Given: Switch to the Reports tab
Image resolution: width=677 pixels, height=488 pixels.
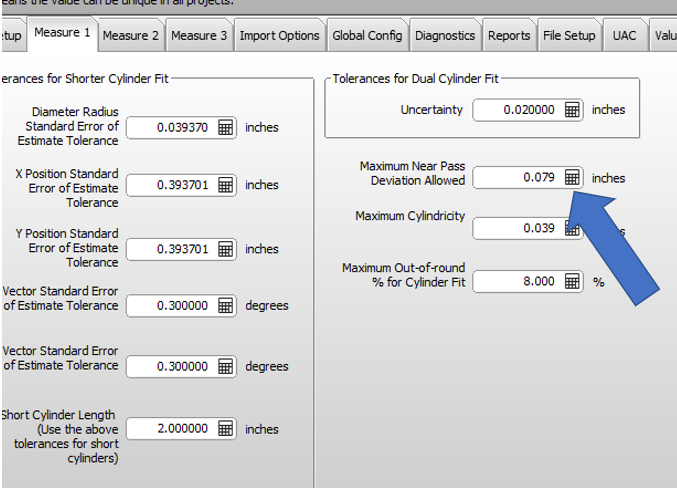Looking at the screenshot, I should pyautogui.click(x=509, y=36).
